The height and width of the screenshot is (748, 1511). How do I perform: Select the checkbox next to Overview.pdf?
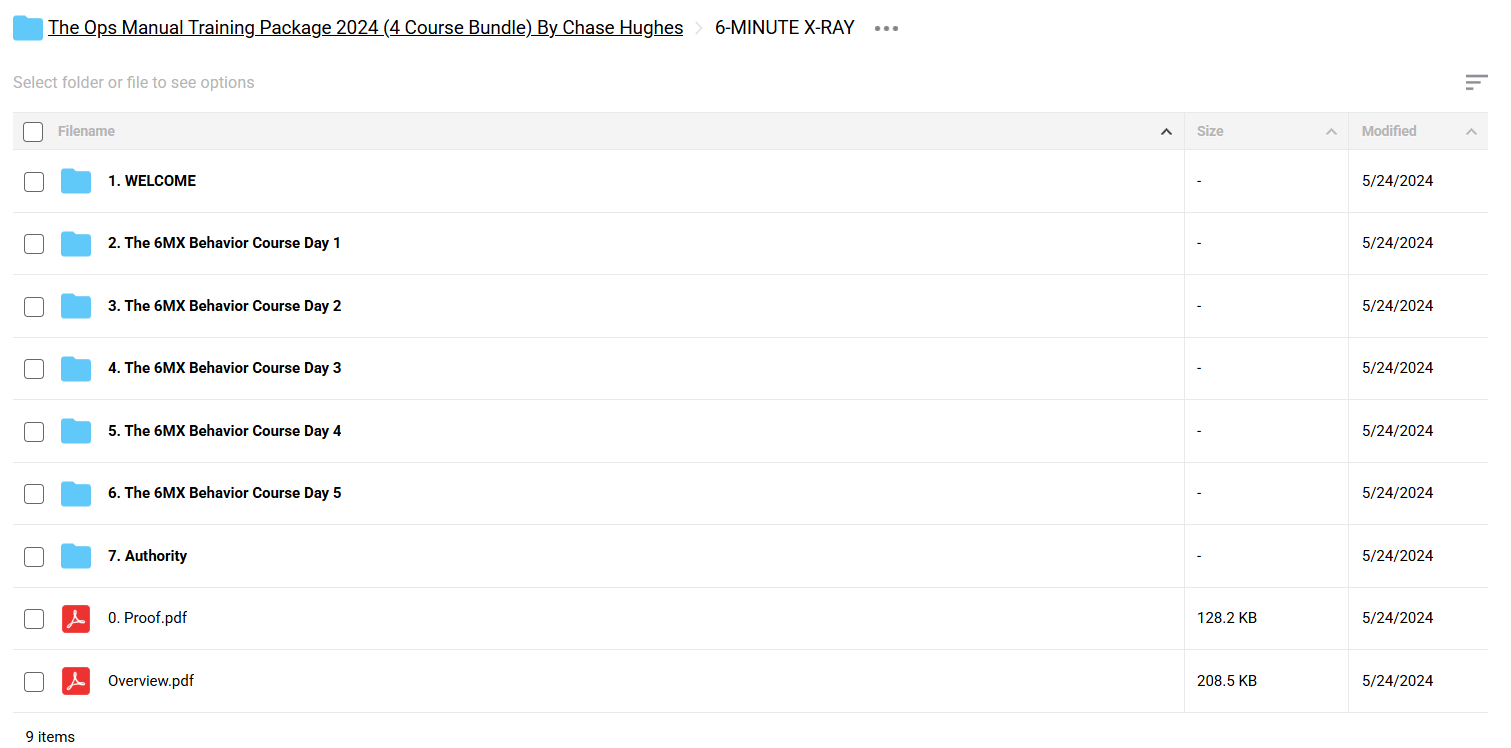click(34, 681)
